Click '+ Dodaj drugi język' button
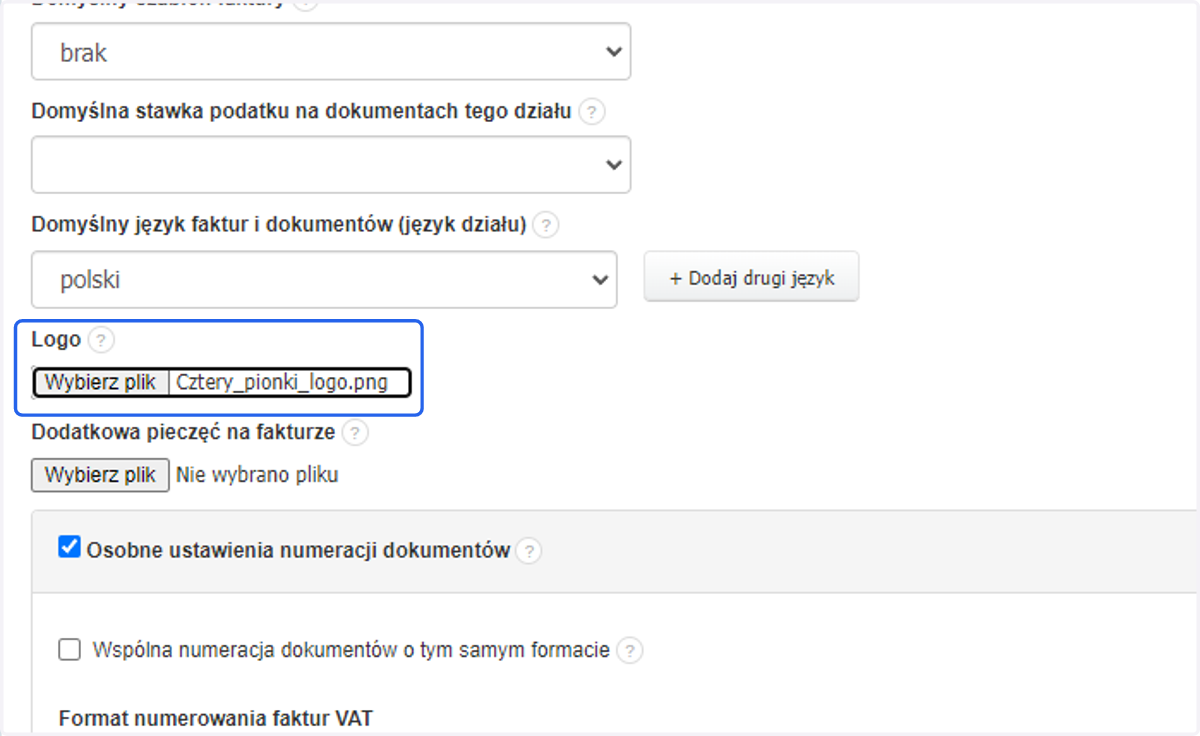The width and height of the screenshot is (1200, 736). [751, 278]
